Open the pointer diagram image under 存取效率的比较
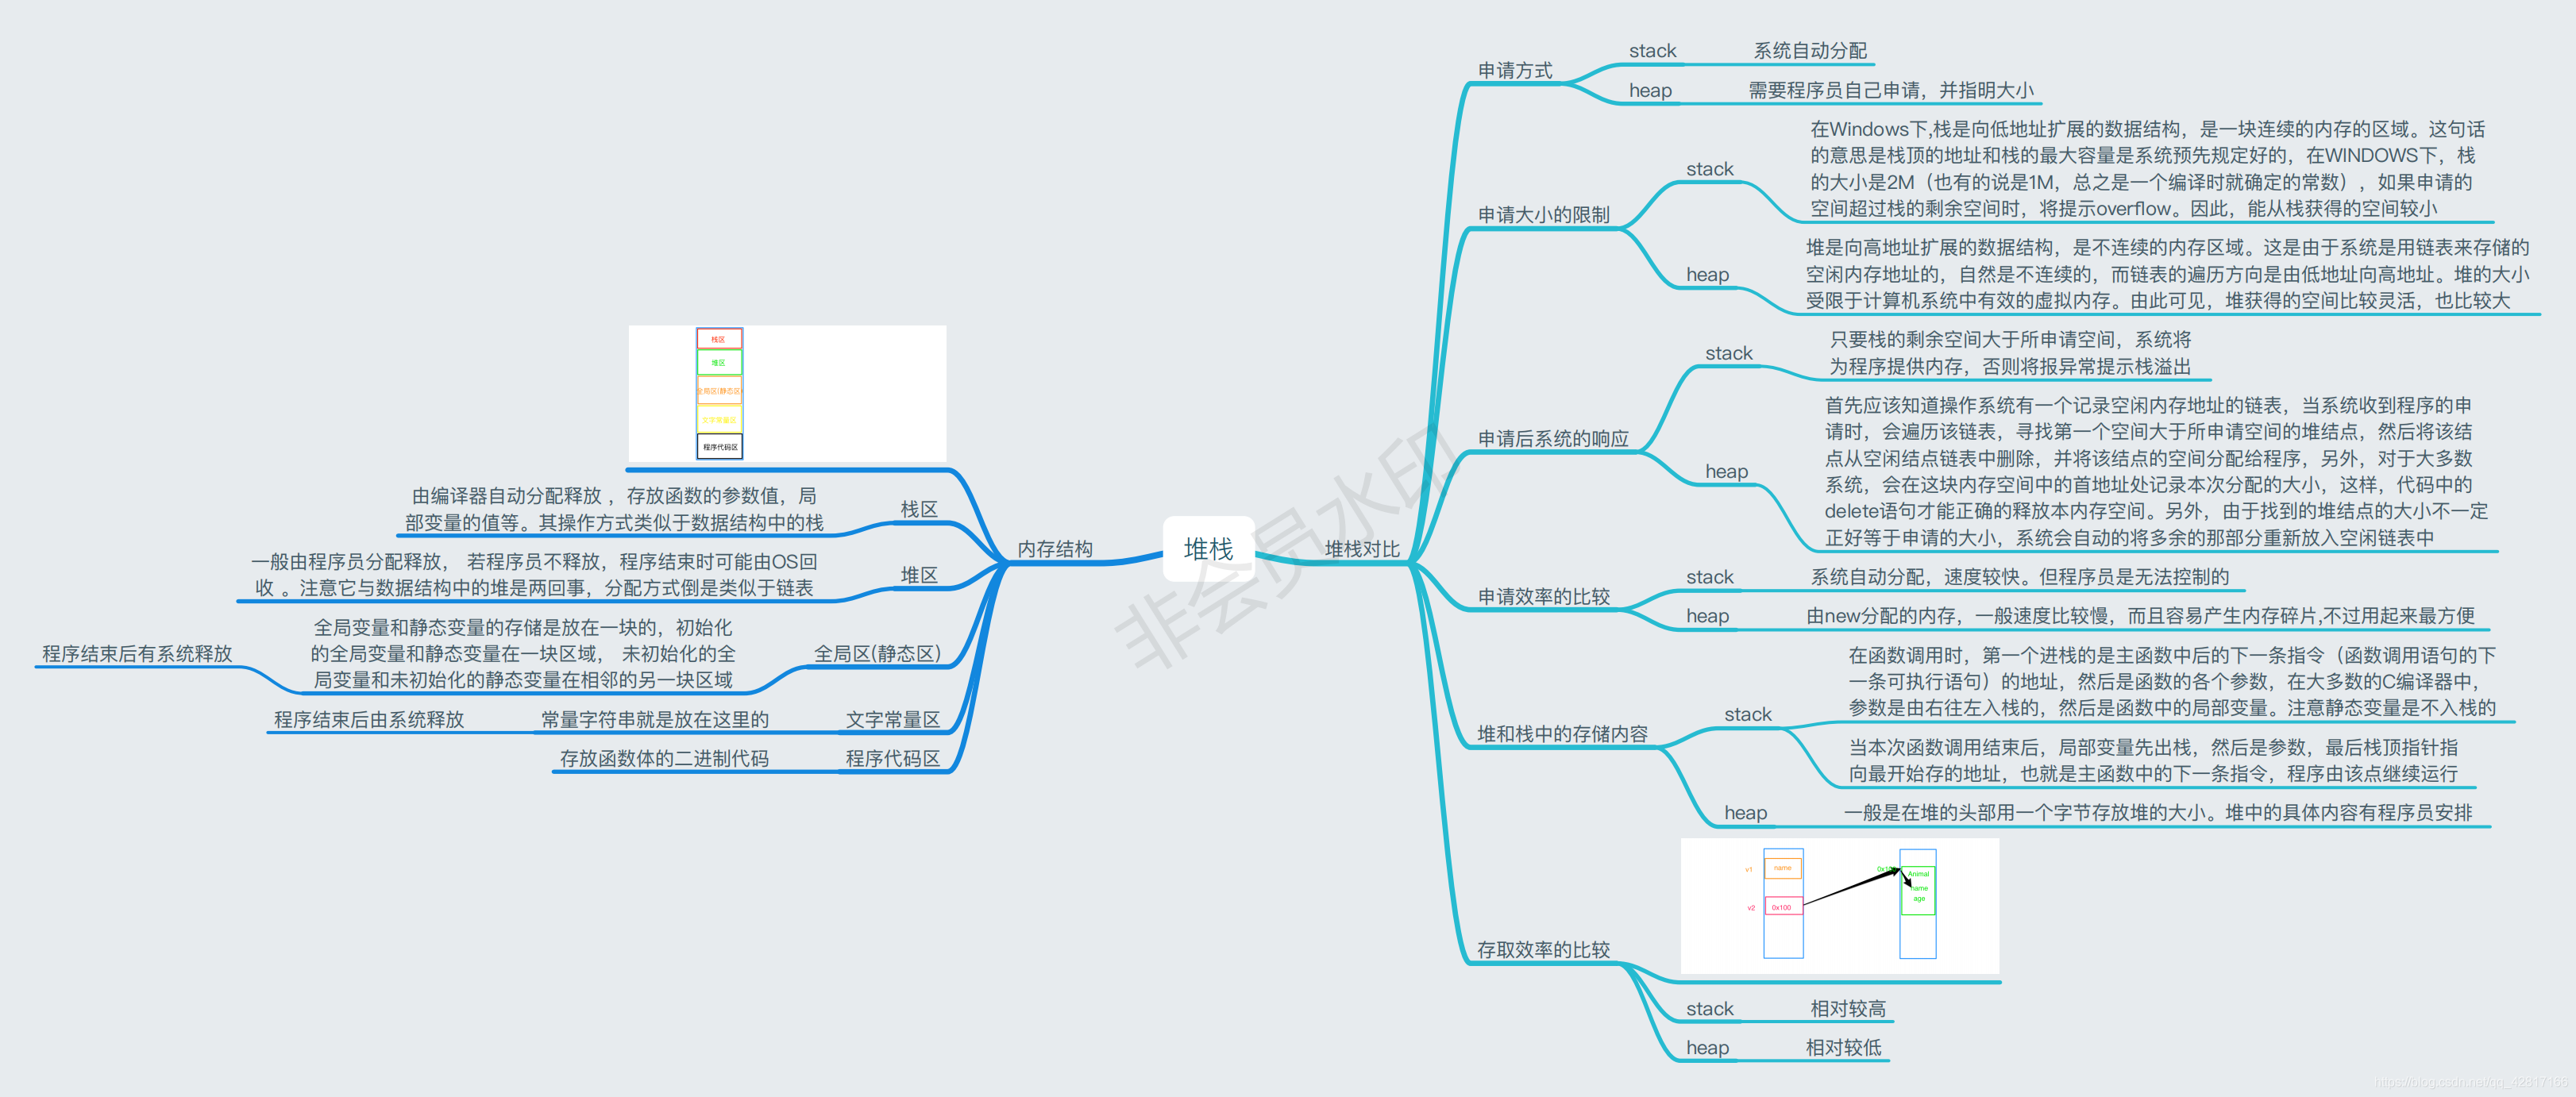Viewport: 2576px width, 1097px height. (1840, 905)
